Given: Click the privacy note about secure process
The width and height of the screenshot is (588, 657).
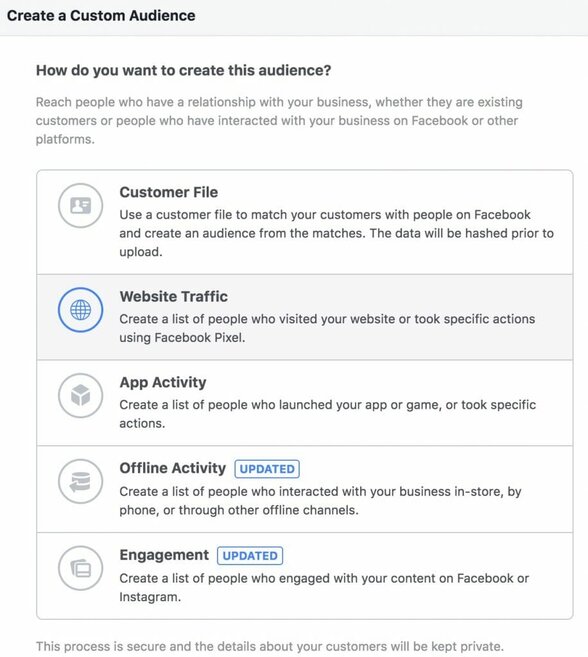Looking at the screenshot, I should (269, 646).
